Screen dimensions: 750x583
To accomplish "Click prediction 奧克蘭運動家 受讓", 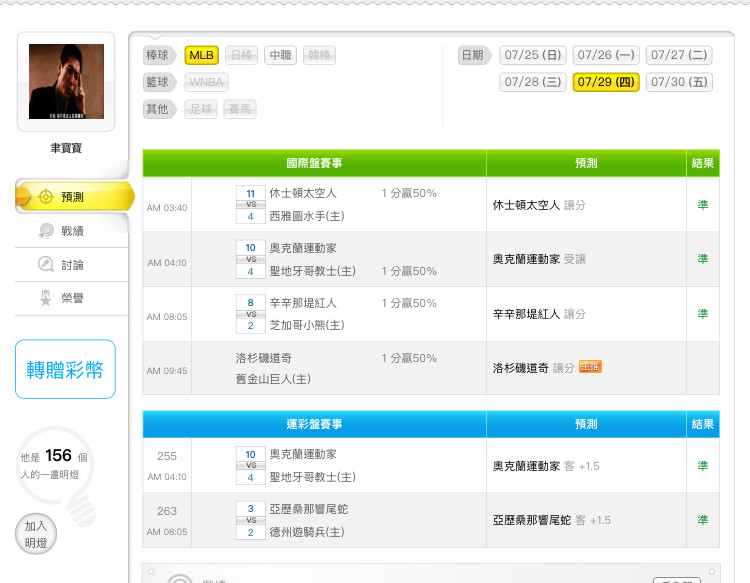I will pyautogui.click(x=539, y=259).
